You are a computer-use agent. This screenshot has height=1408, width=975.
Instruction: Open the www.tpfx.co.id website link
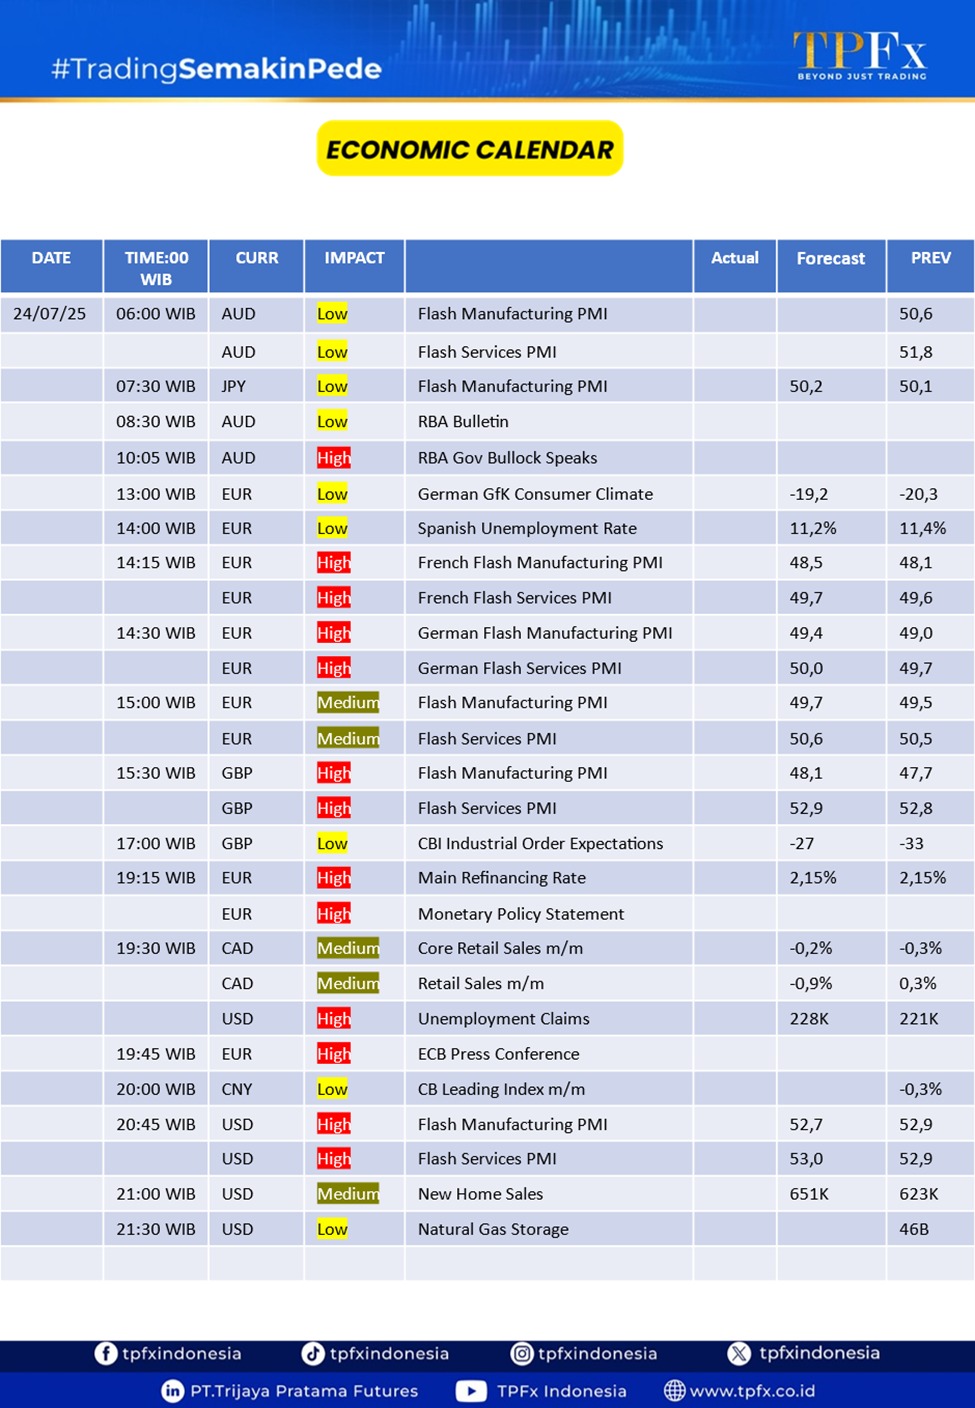tap(752, 1391)
